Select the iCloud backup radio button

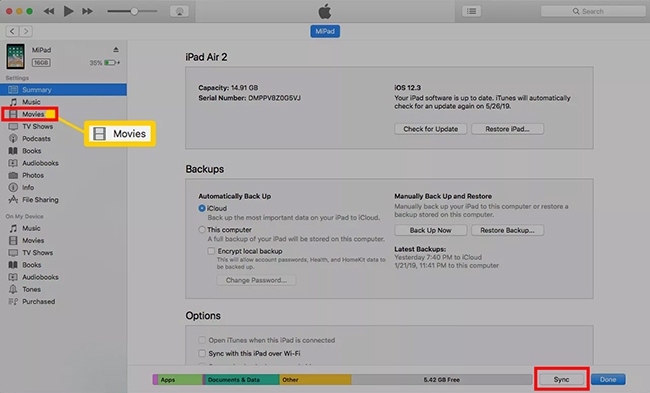[x=202, y=208]
